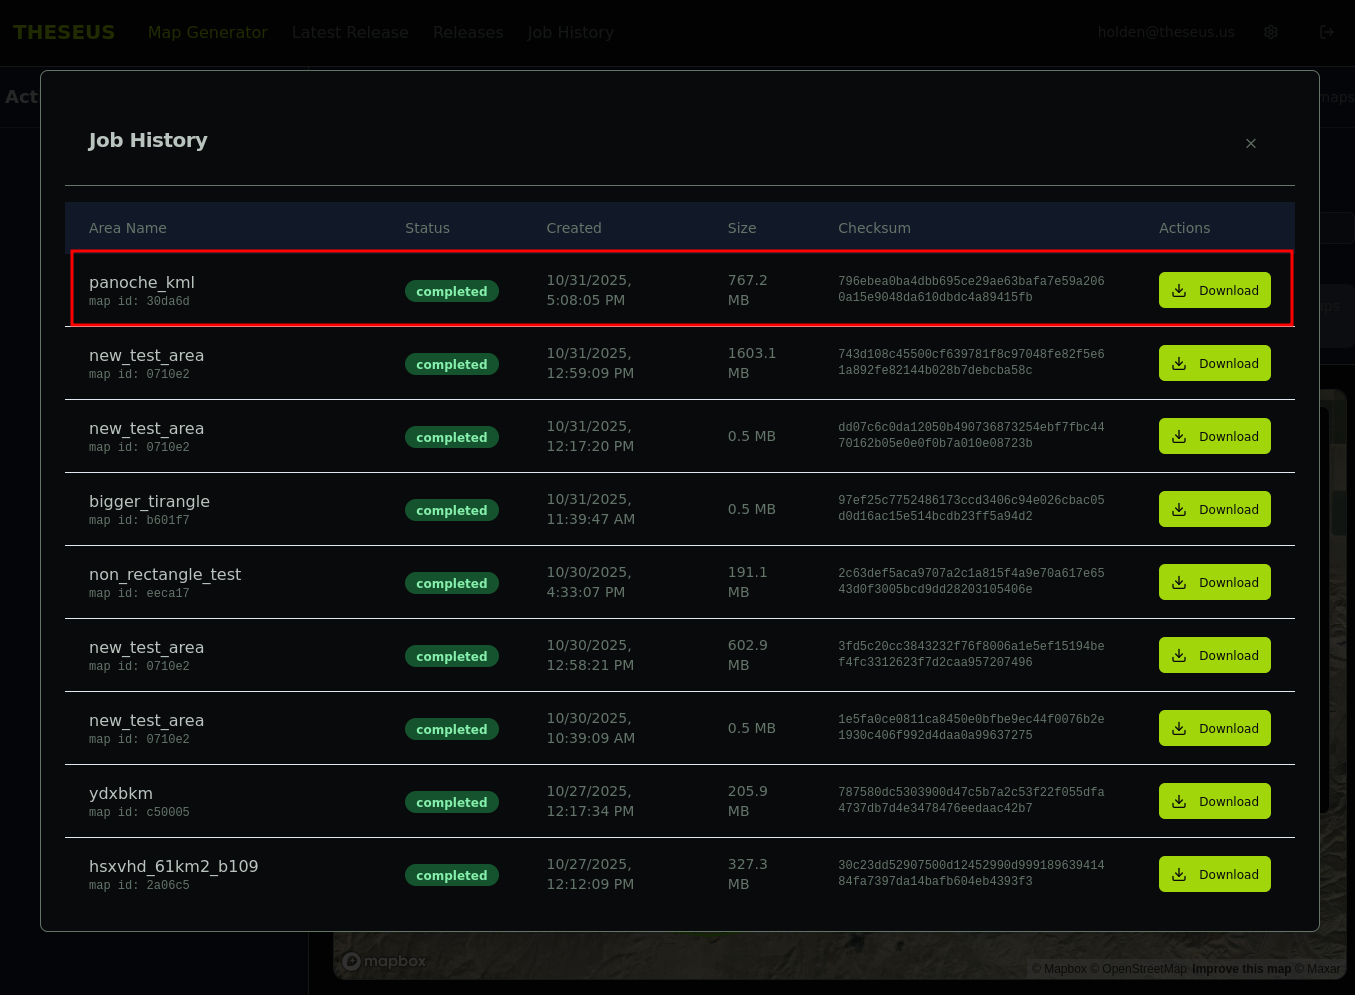Select the panoche_kml row checksum text
This screenshot has height=995, width=1355.
(x=970, y=289)
